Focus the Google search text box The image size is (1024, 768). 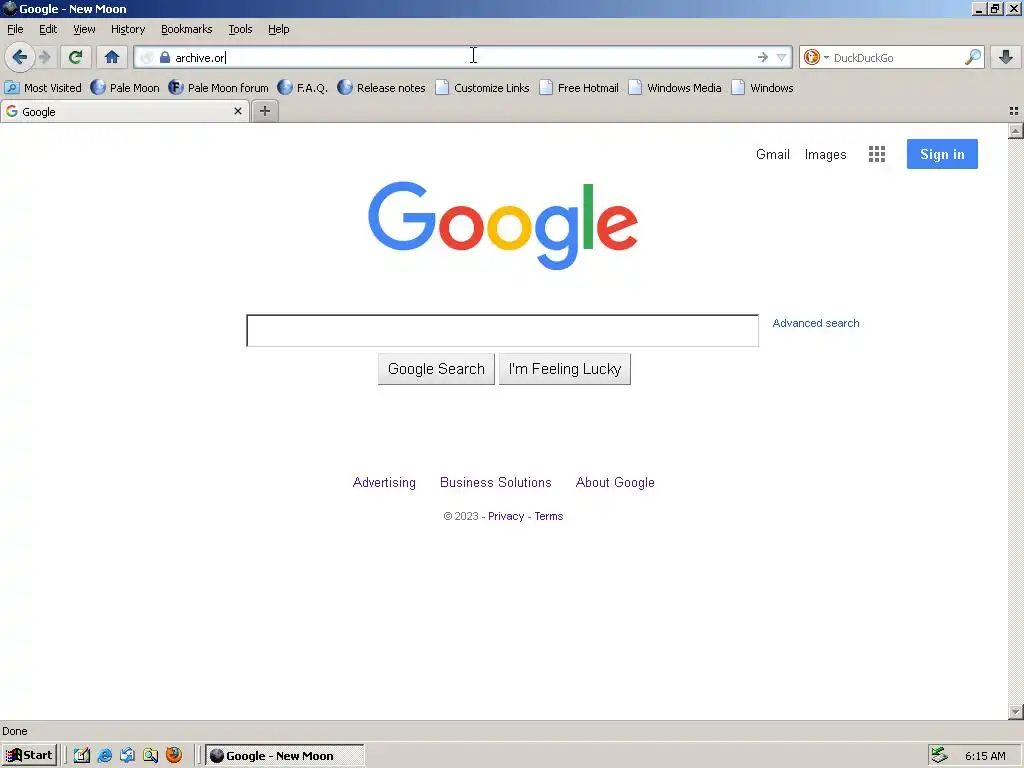tap(502, 330)
